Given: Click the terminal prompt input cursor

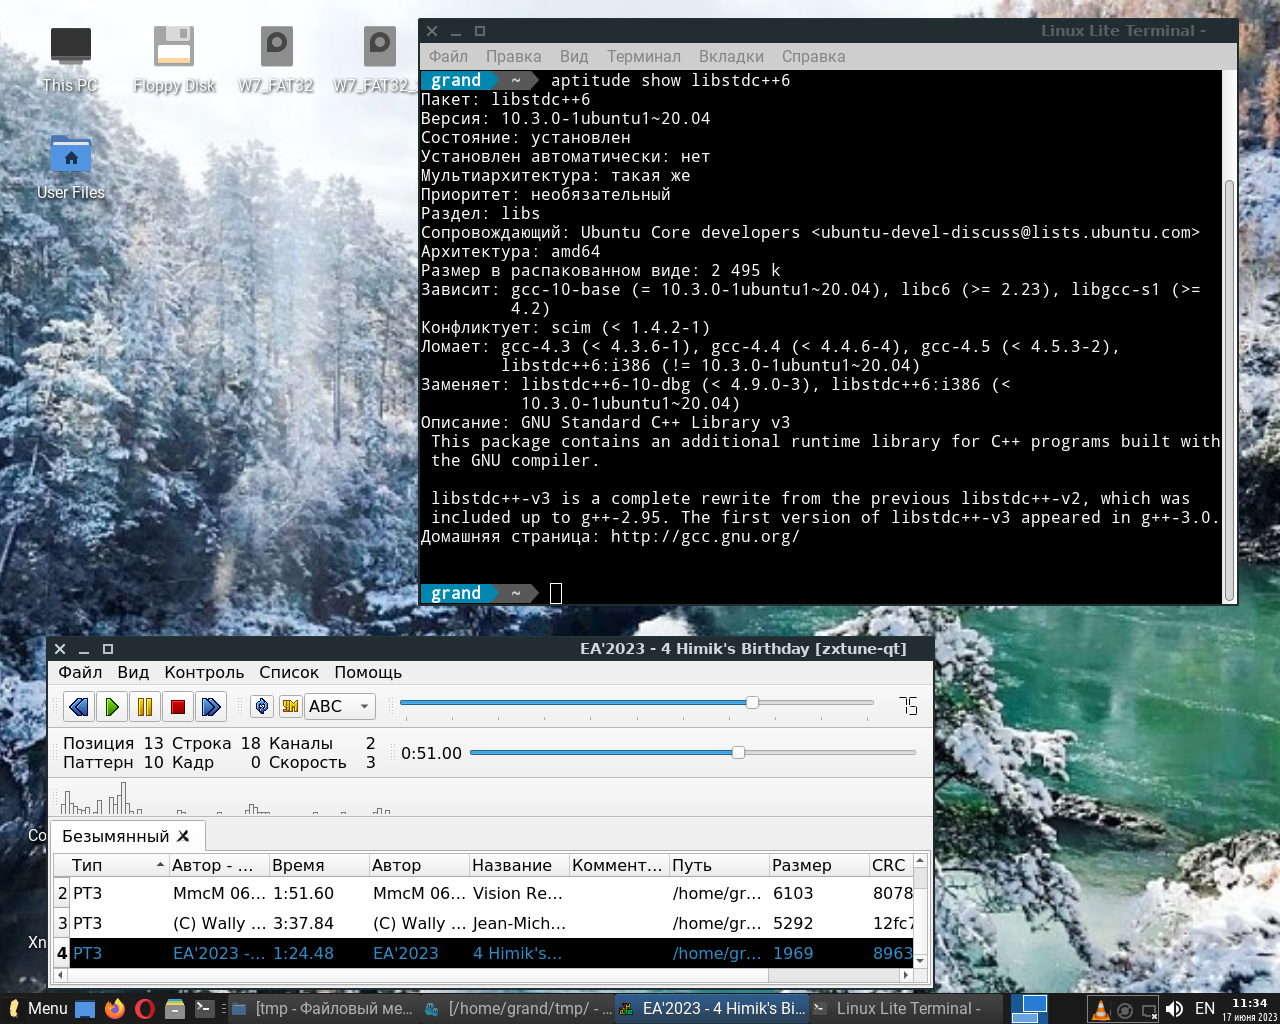Looking at the screenshot, I should coord(556,593).
